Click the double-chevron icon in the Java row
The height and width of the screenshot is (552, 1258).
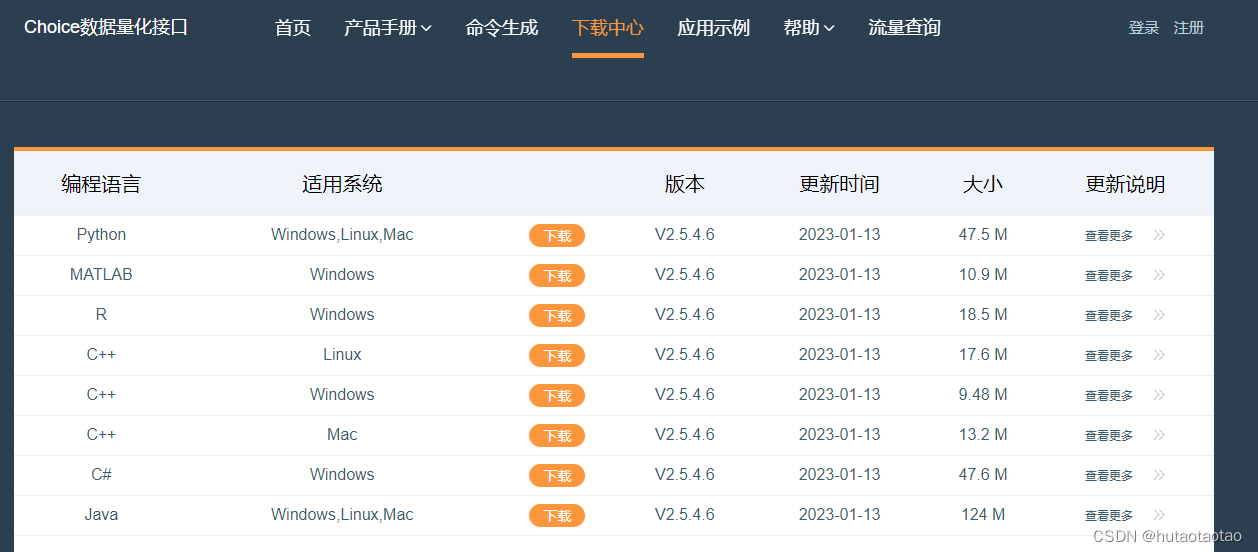1159,515
